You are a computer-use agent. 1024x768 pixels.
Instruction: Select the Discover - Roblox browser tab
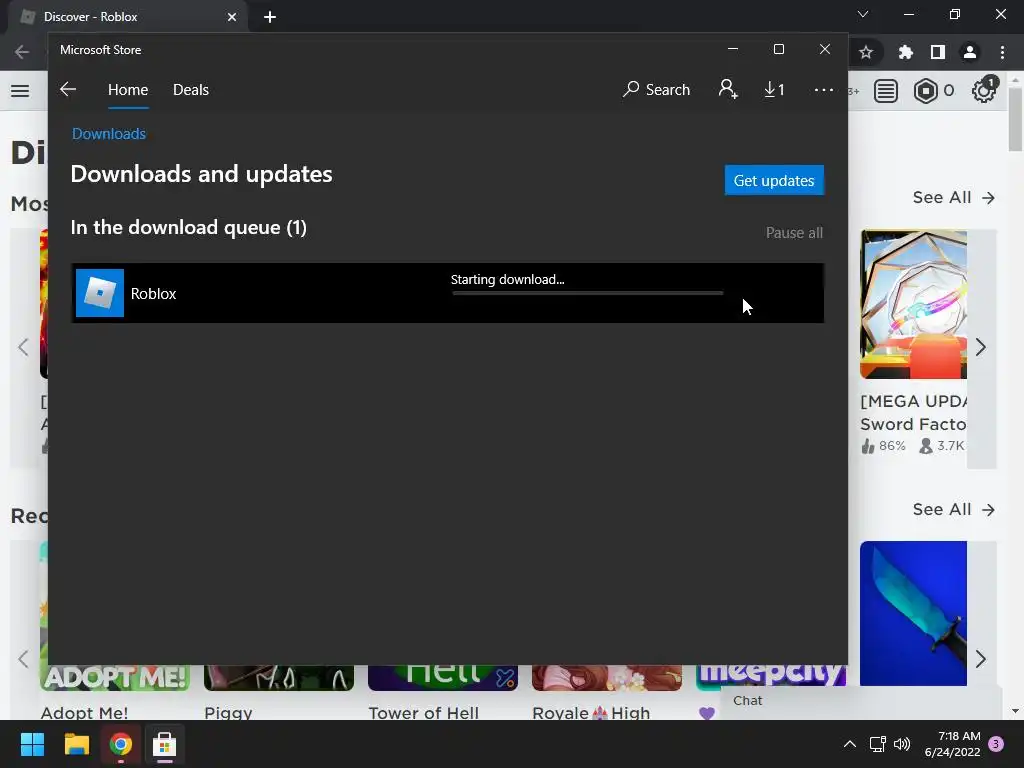click(127, 17)
